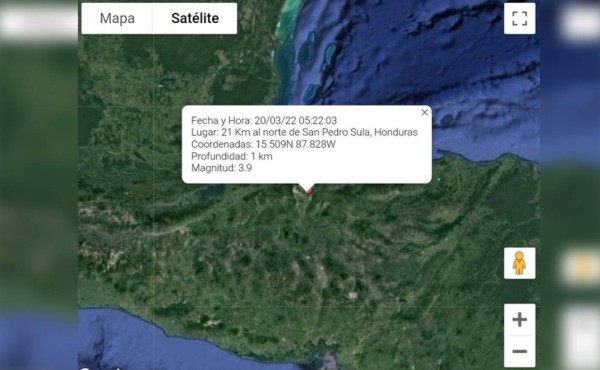This screenshot has width=600, height=370.
Task: Close the earthquake info popup
Action: pos(424,112)
